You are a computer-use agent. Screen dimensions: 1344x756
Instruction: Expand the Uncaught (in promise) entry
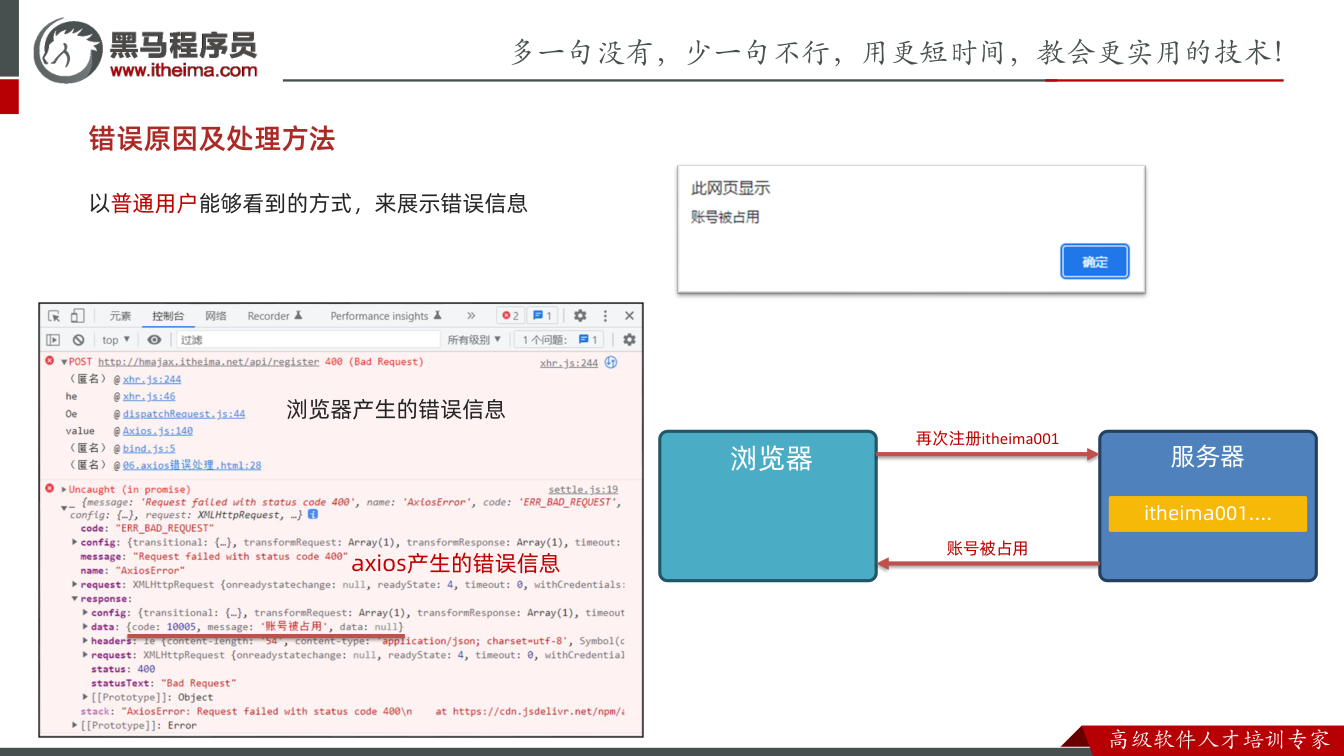click(65, 489)
